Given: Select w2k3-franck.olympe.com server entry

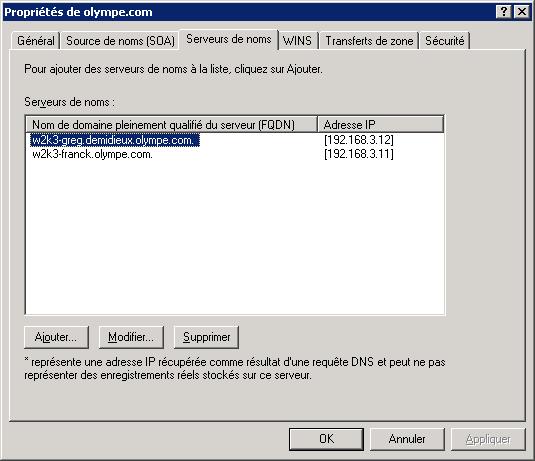Looking at the screenshot, I should (x=92, y=154).
